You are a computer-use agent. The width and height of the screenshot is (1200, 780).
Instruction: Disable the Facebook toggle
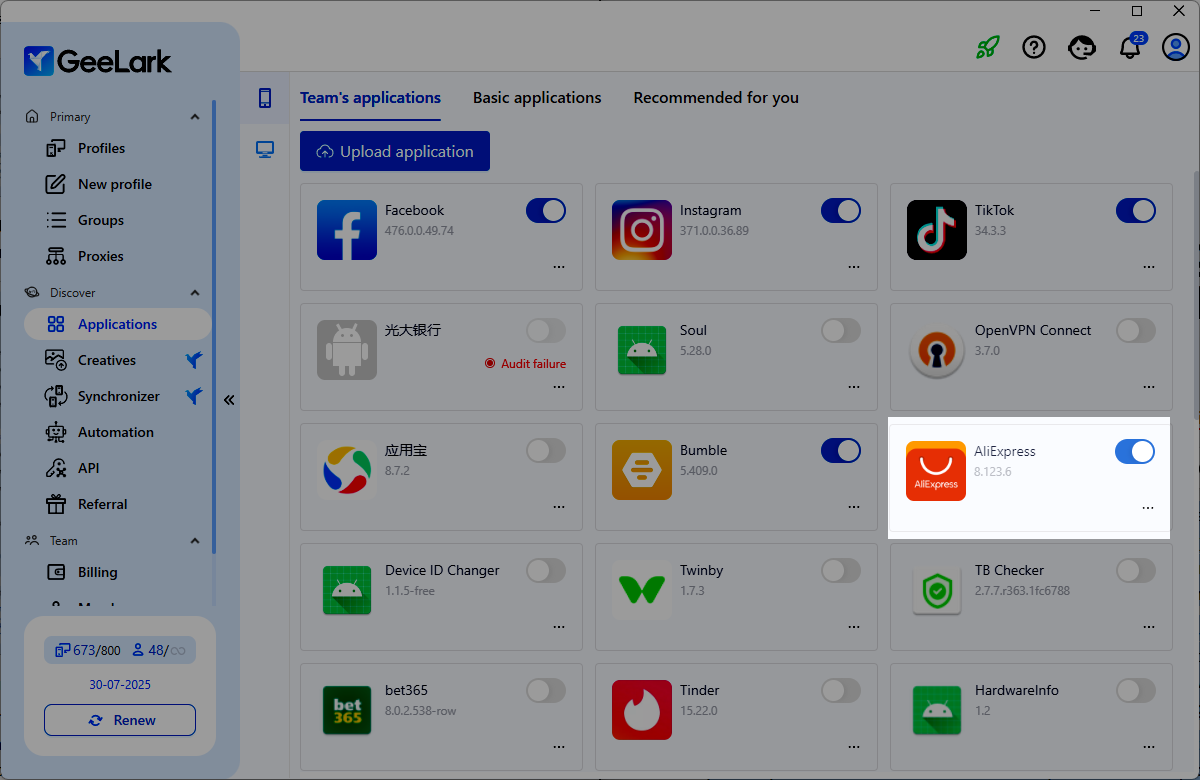[546, 210]
